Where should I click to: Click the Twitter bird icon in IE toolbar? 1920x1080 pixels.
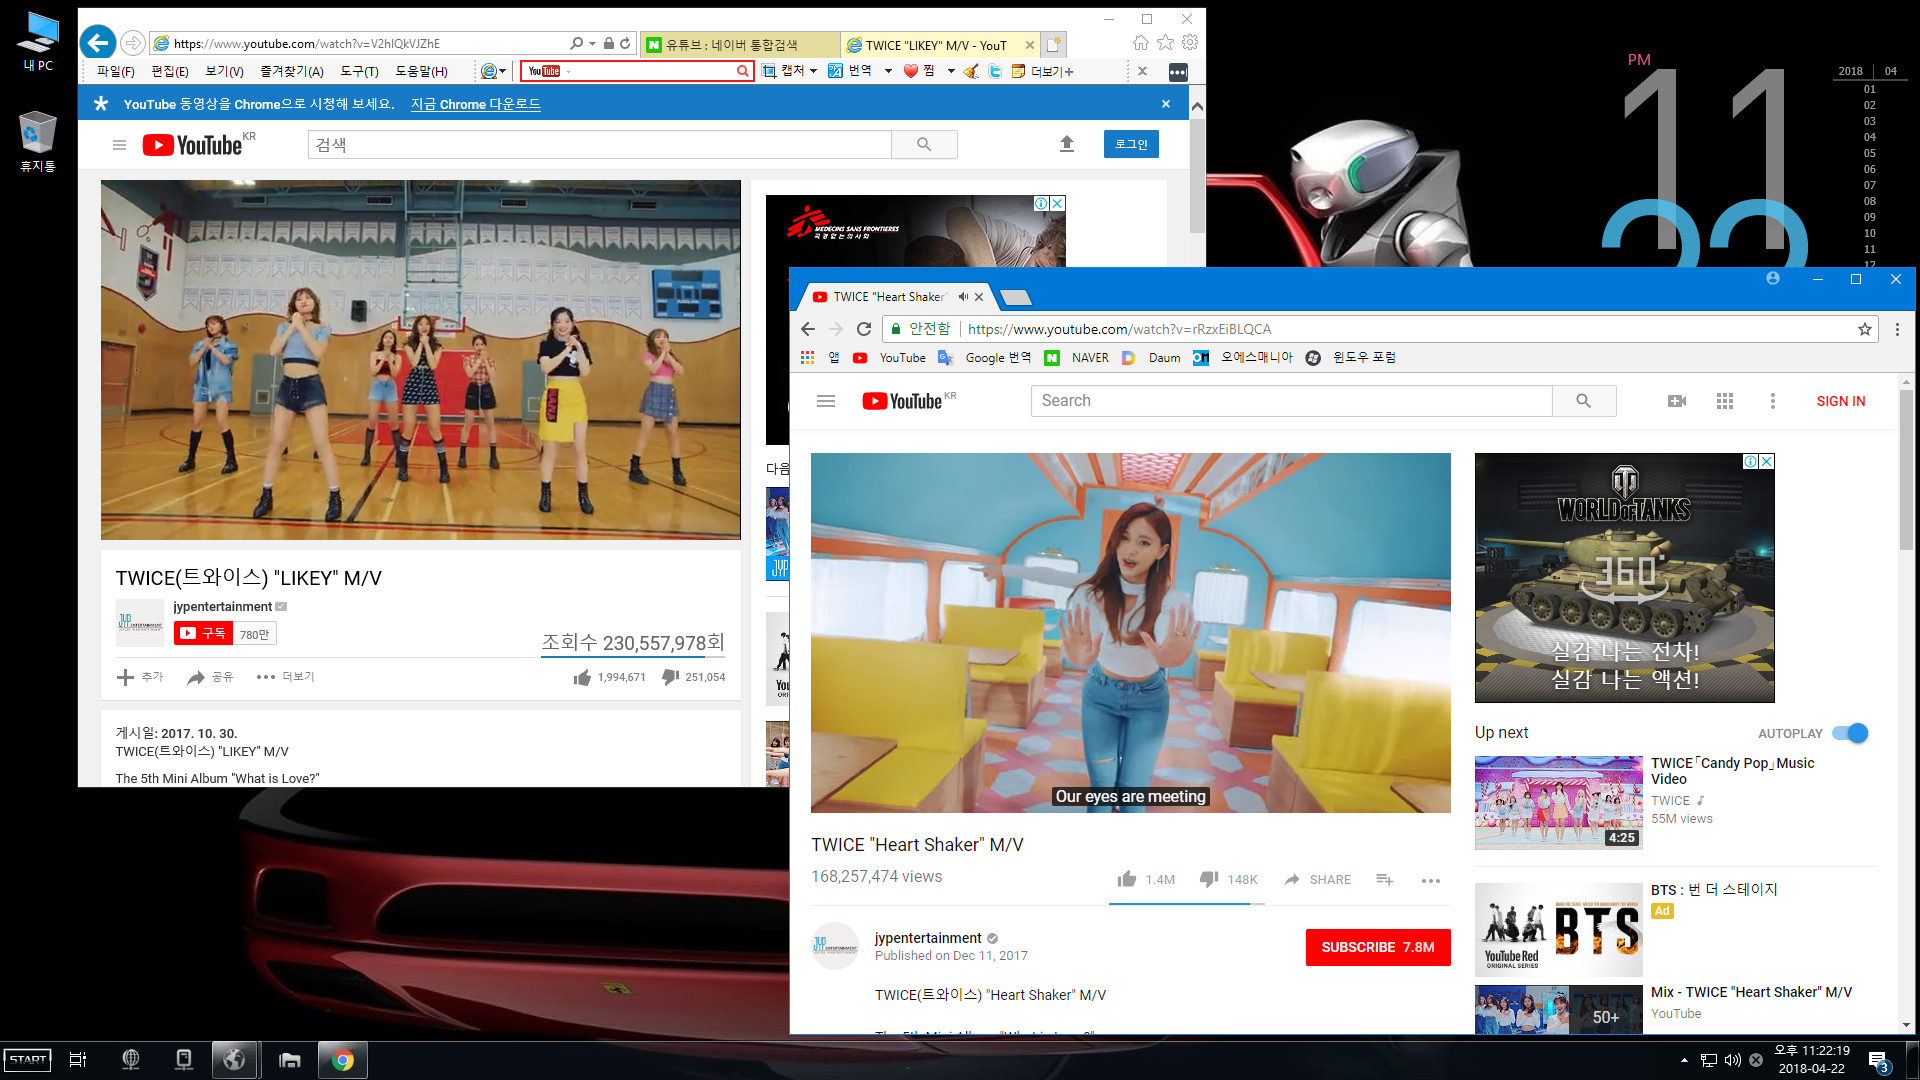[x=995, y=71]
